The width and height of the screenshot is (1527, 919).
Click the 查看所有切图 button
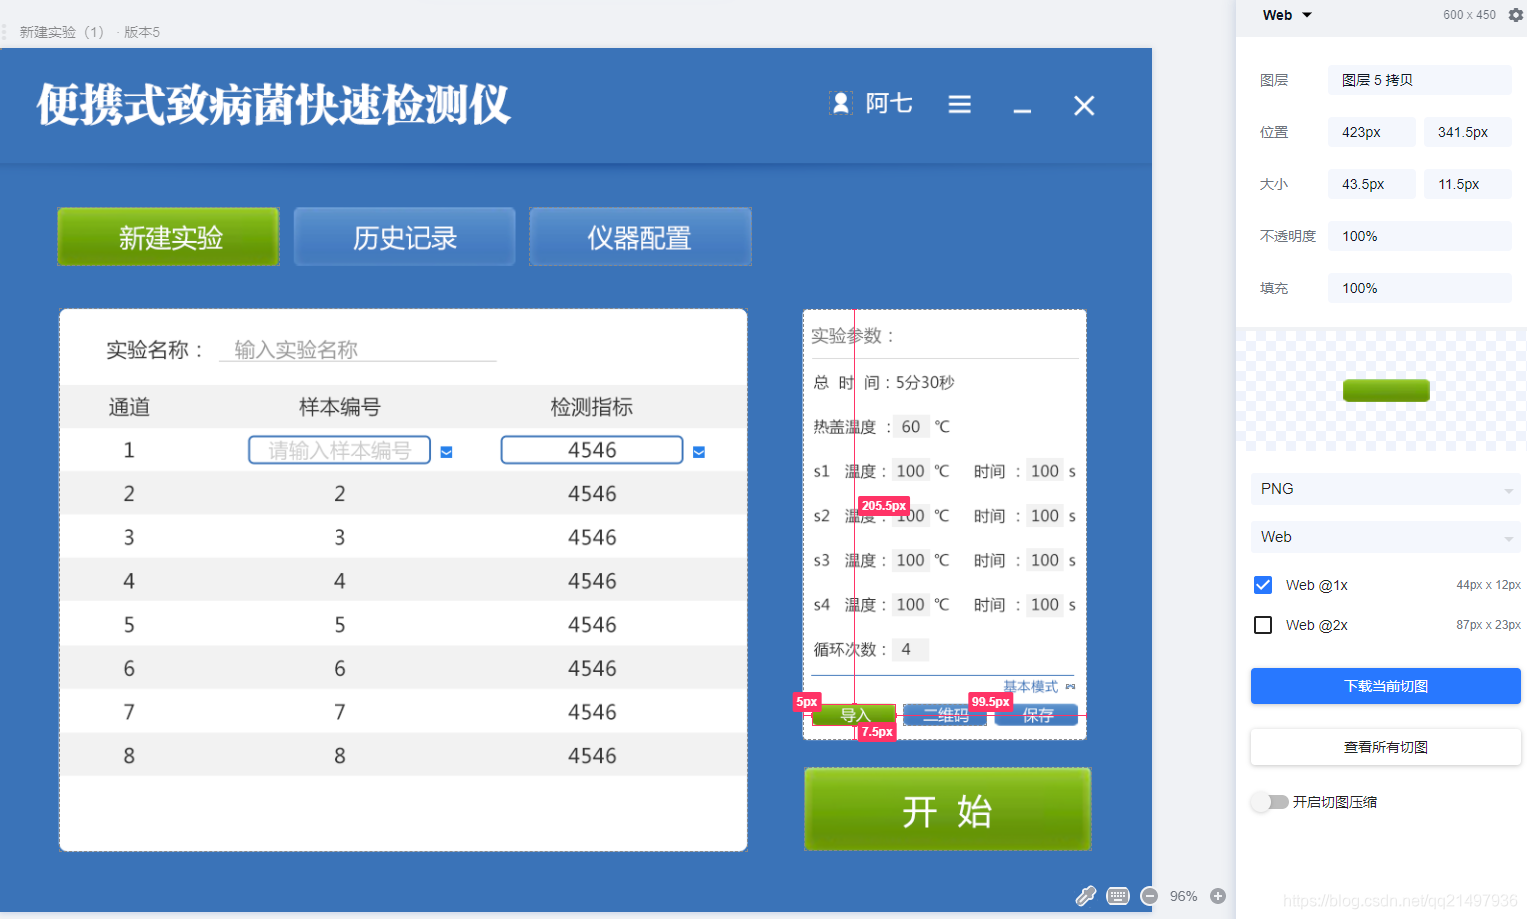(x=1385, y=747)
